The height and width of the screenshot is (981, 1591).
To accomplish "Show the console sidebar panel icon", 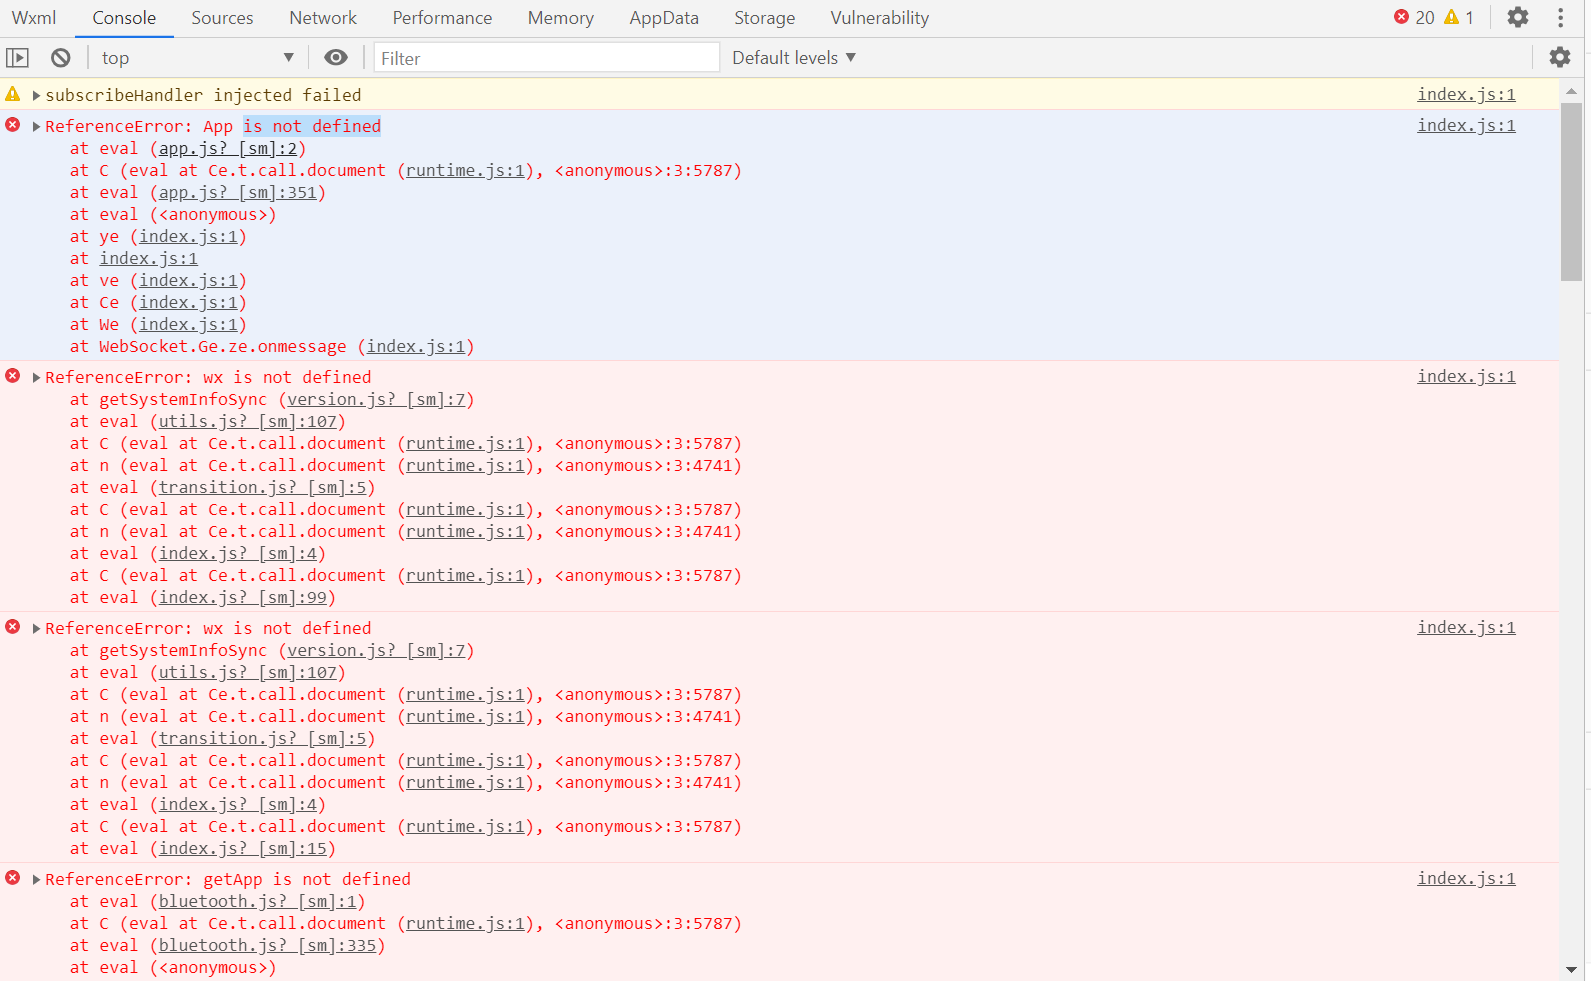I will [17, 58].
